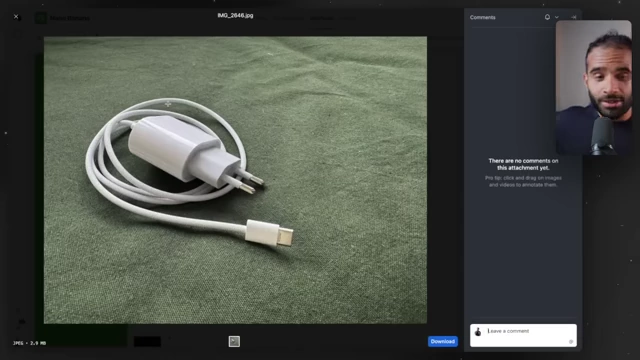Click the JPEG 2.9 MB file info text

pos(29,343)
